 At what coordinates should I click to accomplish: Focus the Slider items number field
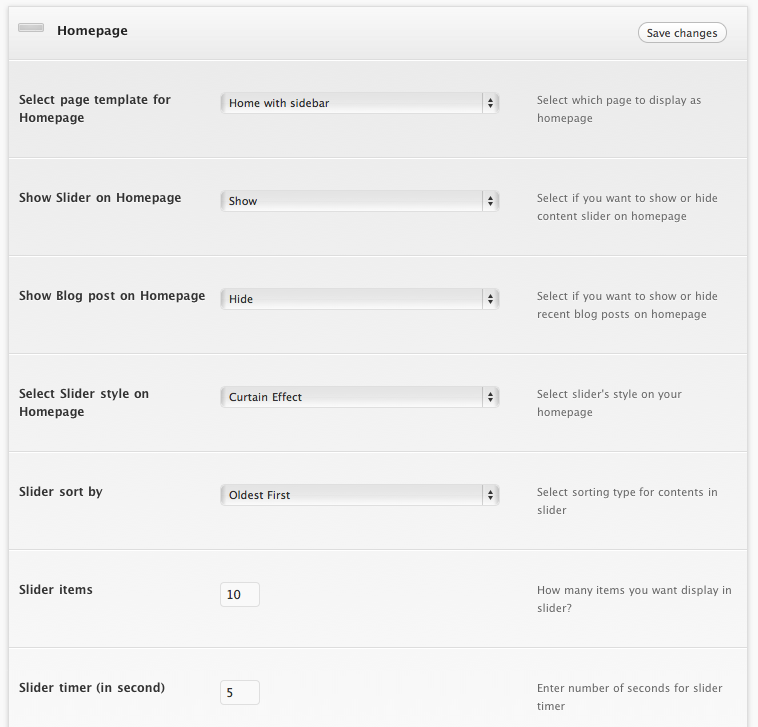[x=240, y=595]
